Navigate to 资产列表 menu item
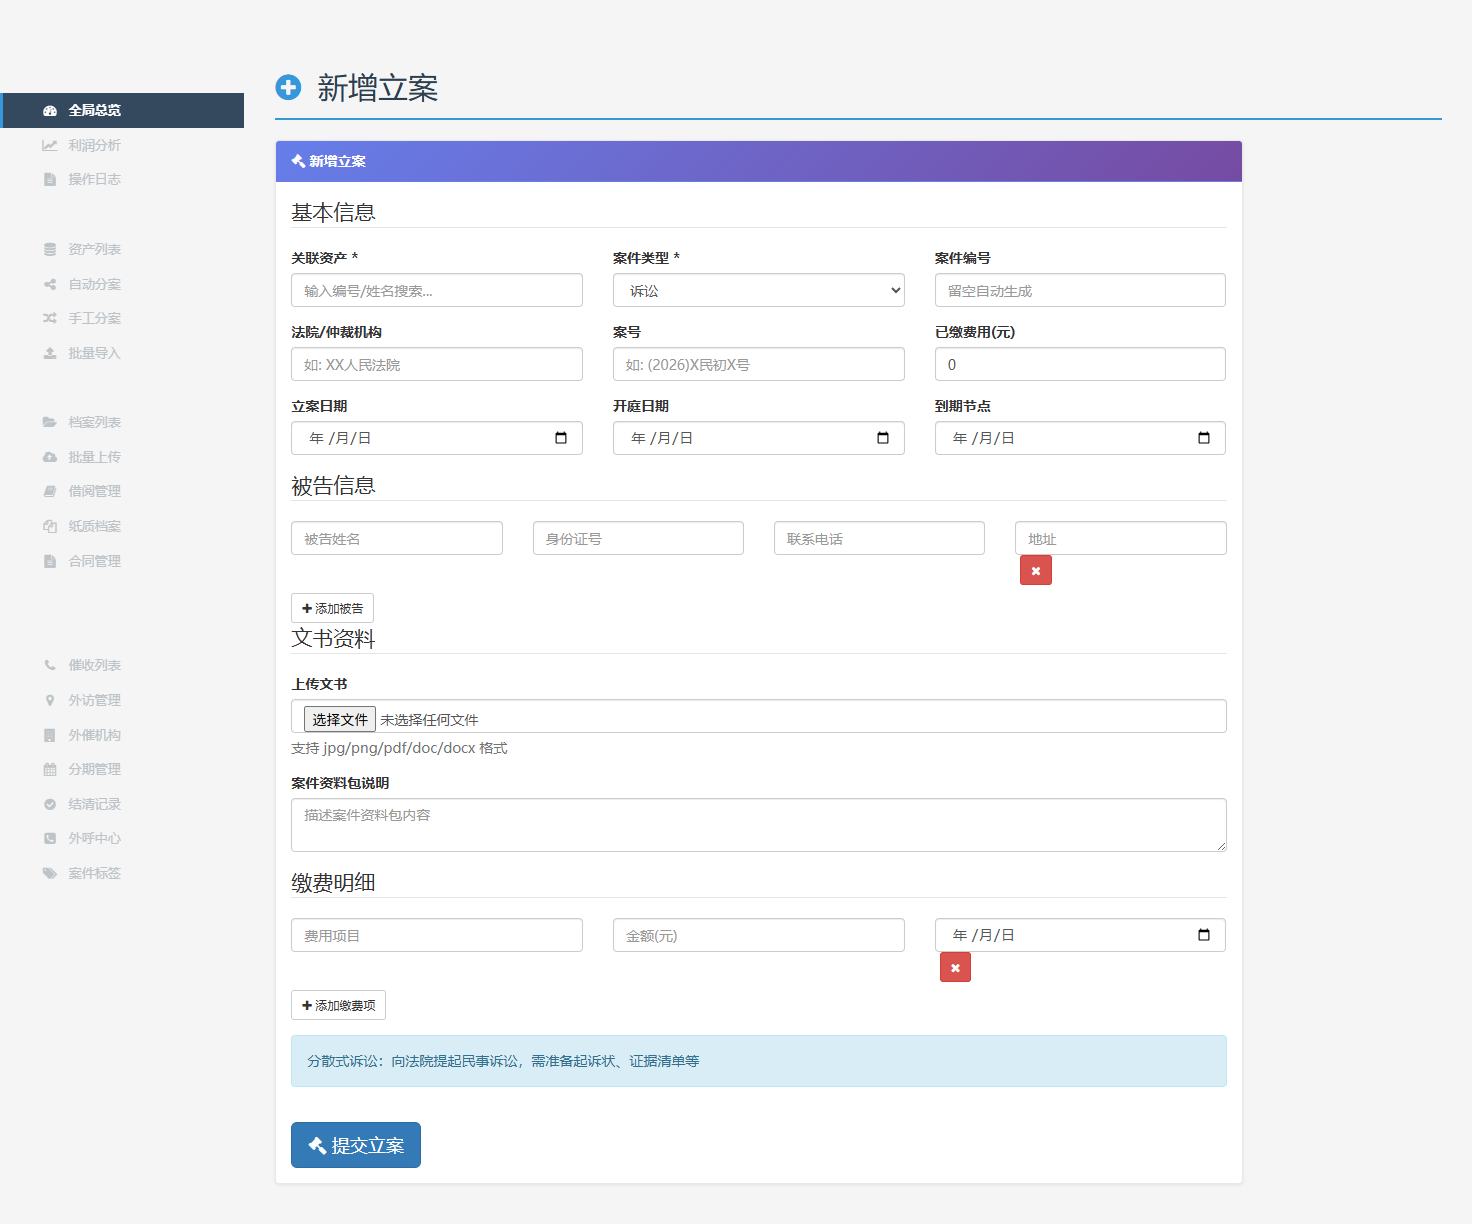Image resolution: width=1472 pixels, height=1224 pixels. point(123,249)
